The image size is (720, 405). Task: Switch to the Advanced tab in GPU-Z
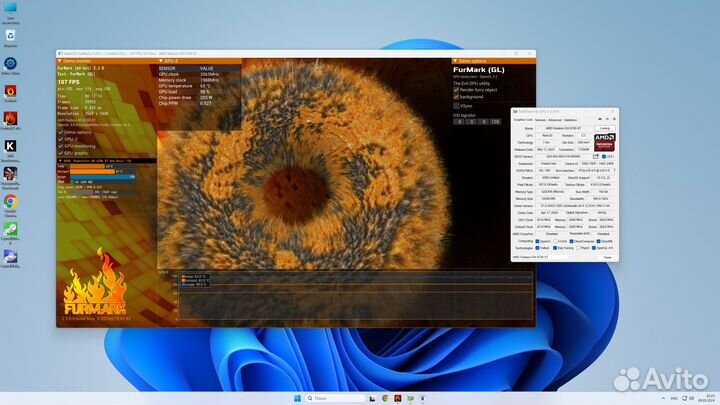[x=555, y=120]
